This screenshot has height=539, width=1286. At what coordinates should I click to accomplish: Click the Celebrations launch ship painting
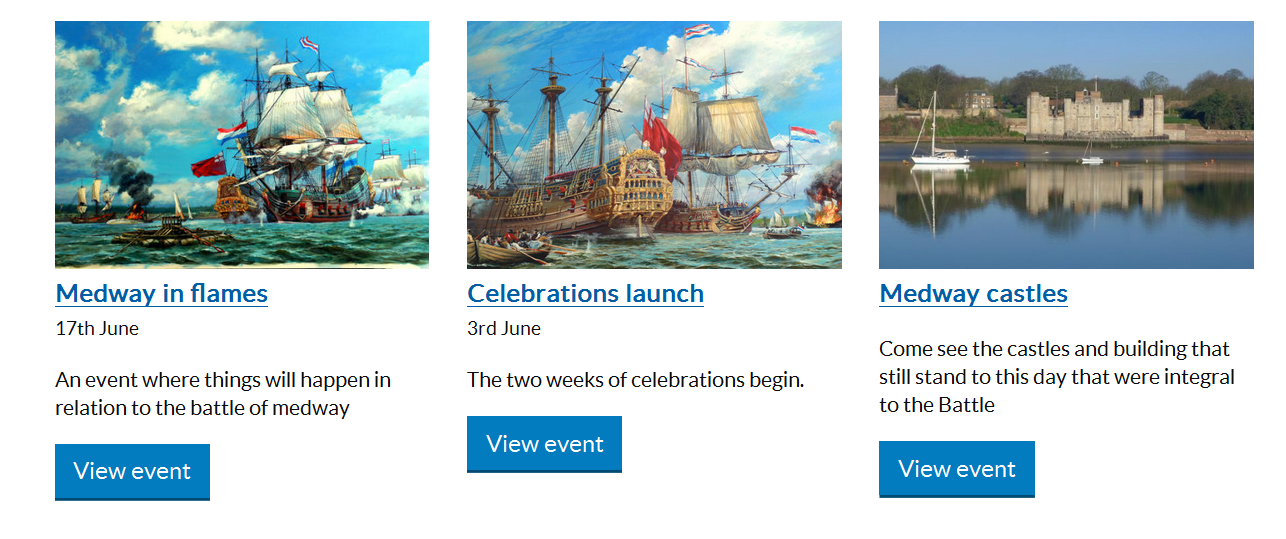click(x=654, y=144)
